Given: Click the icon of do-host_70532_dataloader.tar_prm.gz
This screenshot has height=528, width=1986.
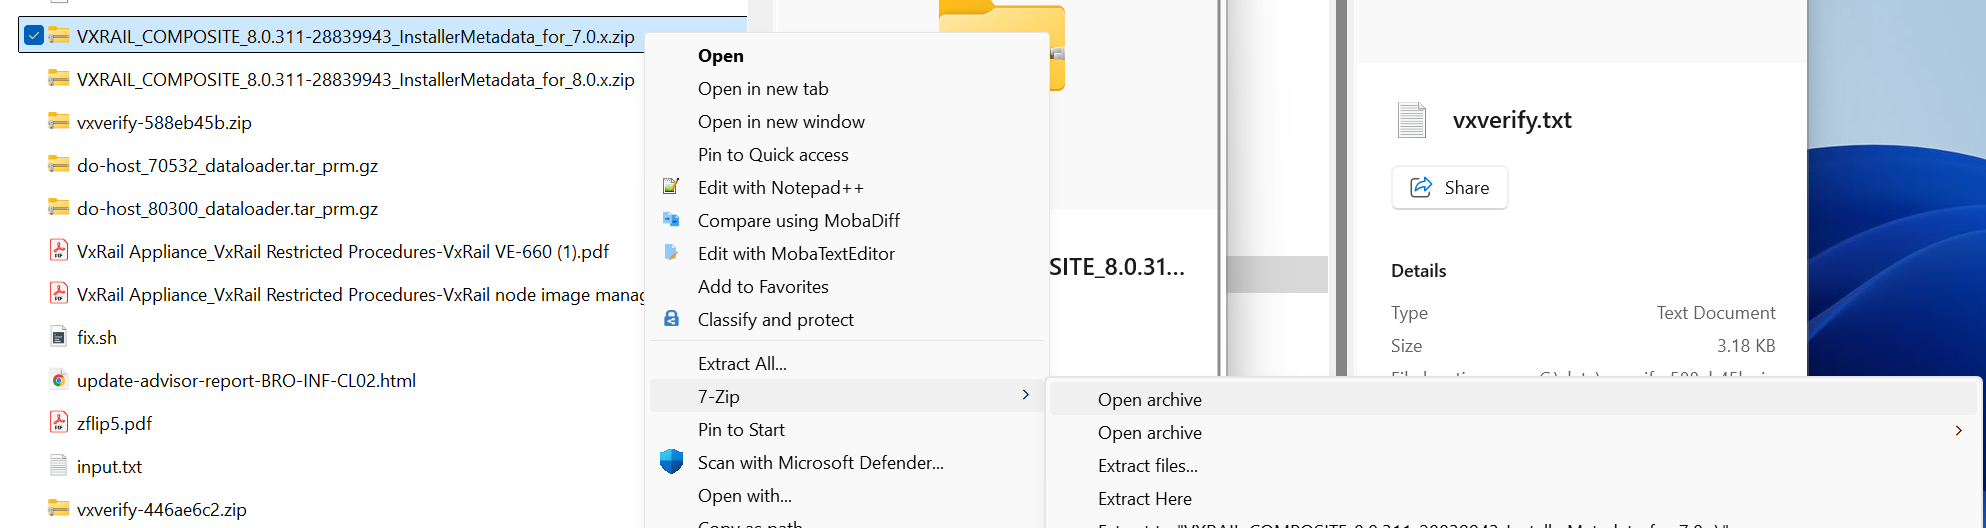Looking at the screenshot, I should [59, 165].
